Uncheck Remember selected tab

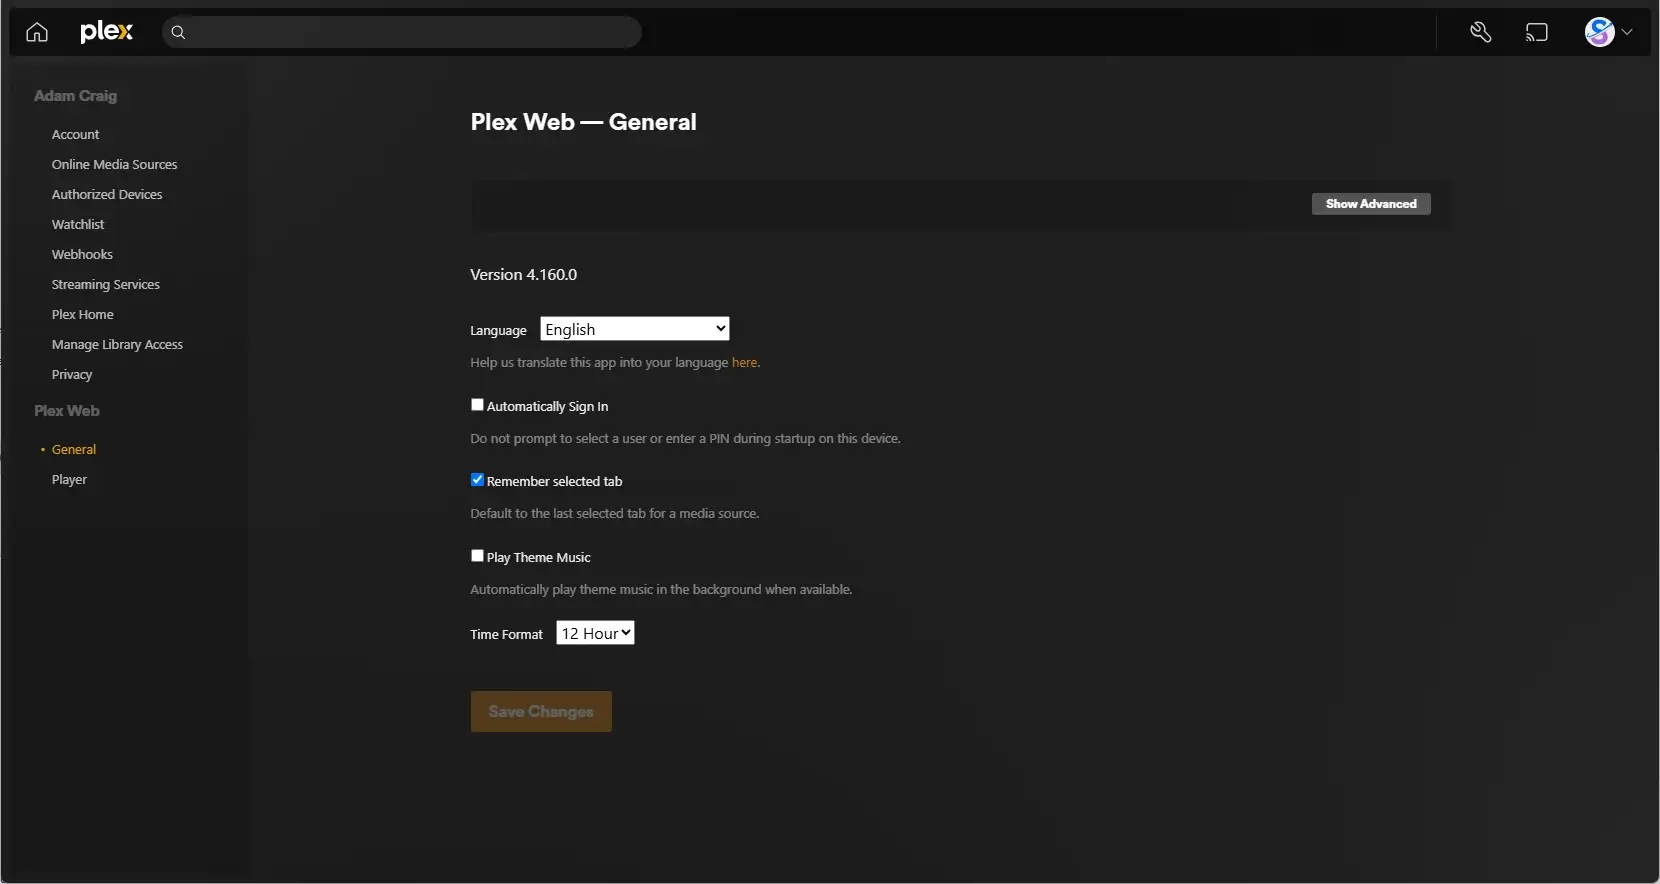(477, 480)
